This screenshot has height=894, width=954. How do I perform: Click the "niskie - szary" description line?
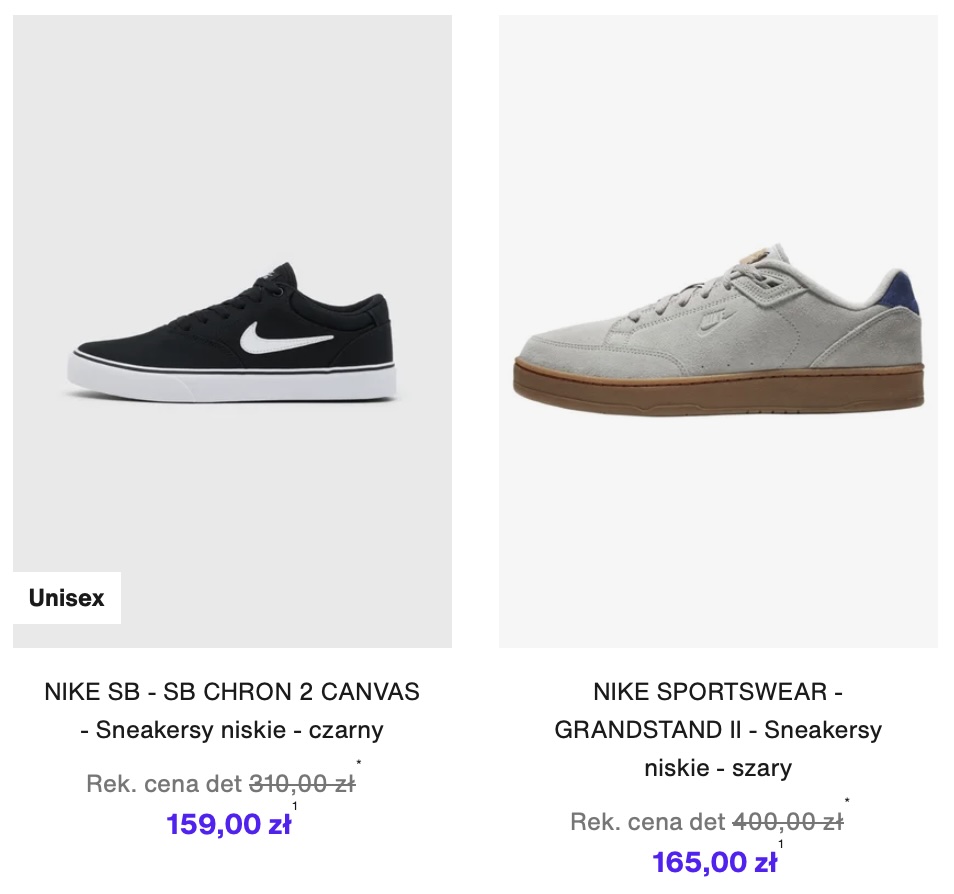pos(718,768)
